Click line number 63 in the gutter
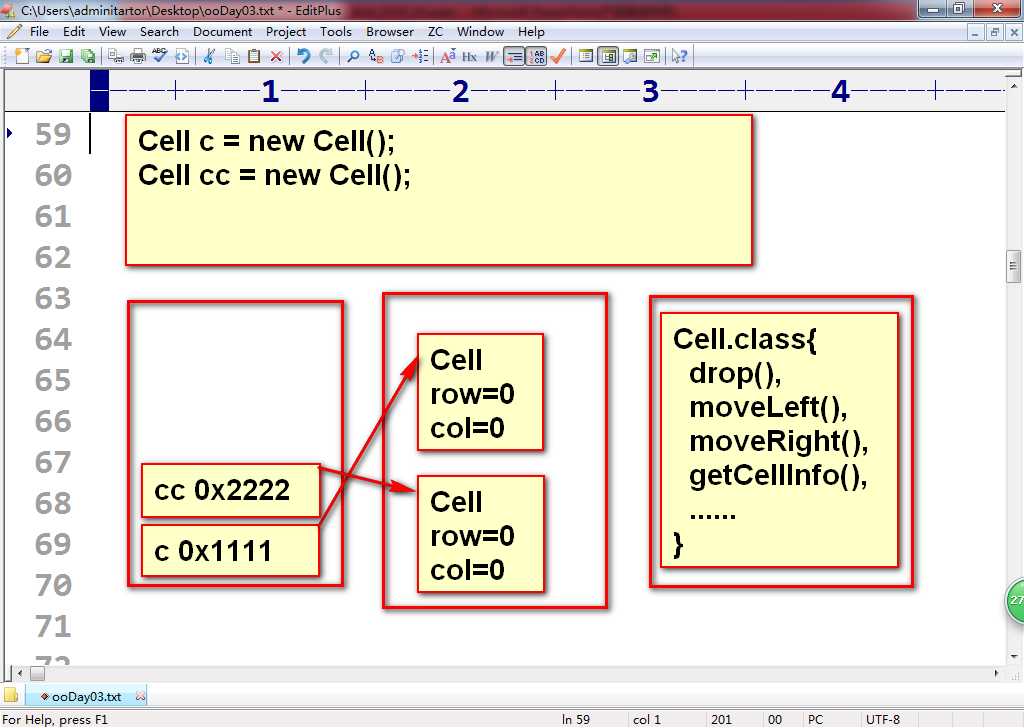Image resolution: width=1024 pixels, height=728 pixels. [x=53, y=298]
